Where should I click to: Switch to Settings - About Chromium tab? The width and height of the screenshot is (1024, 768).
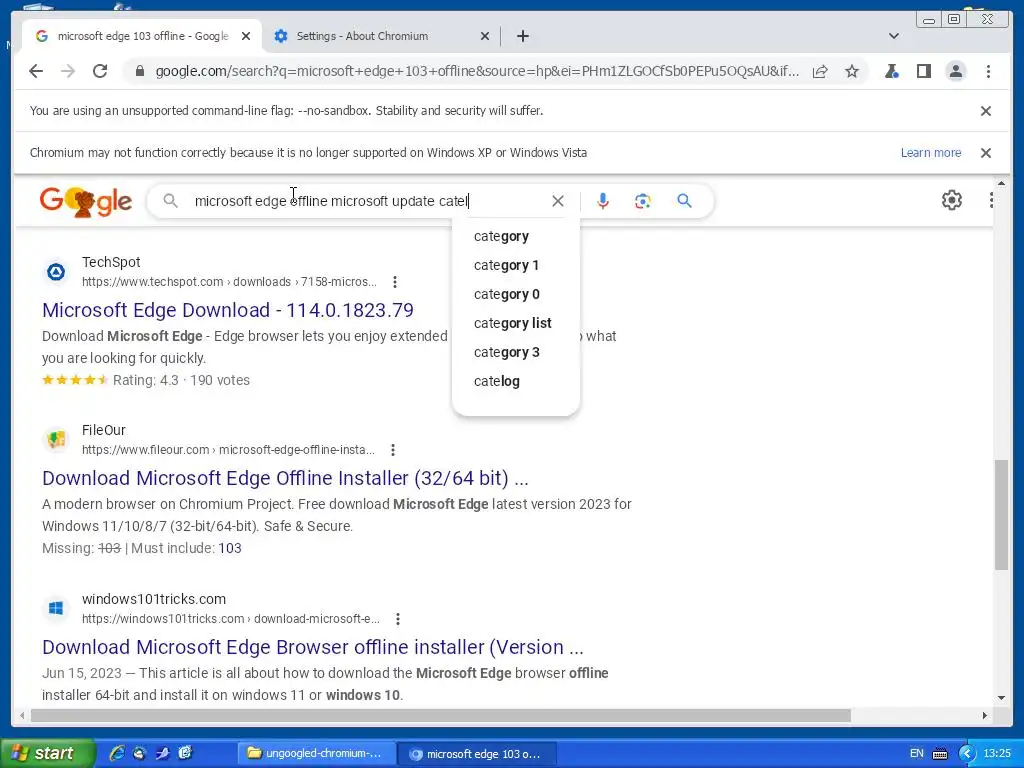pos(382,37)
